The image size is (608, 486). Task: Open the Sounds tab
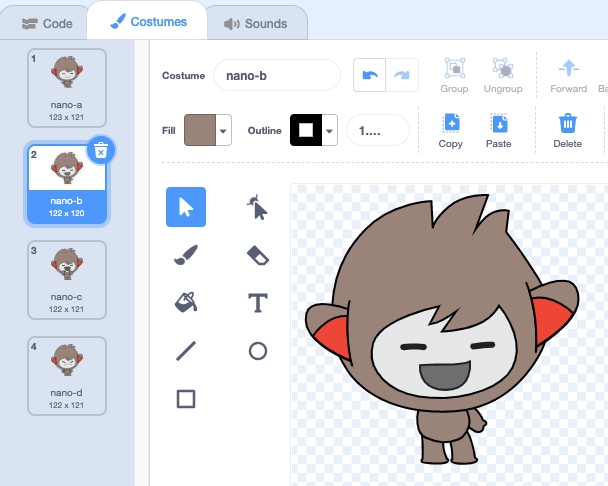pos(255,22)
